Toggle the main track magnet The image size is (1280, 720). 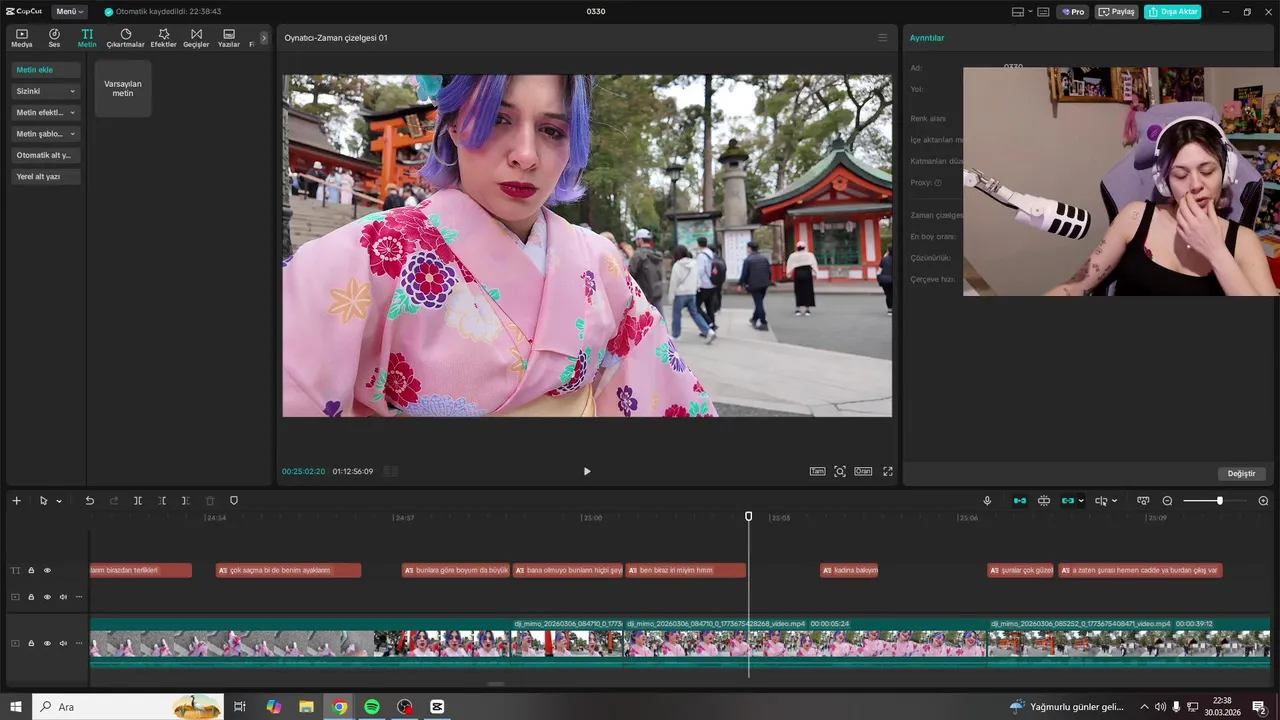(x=1019, y=501)
